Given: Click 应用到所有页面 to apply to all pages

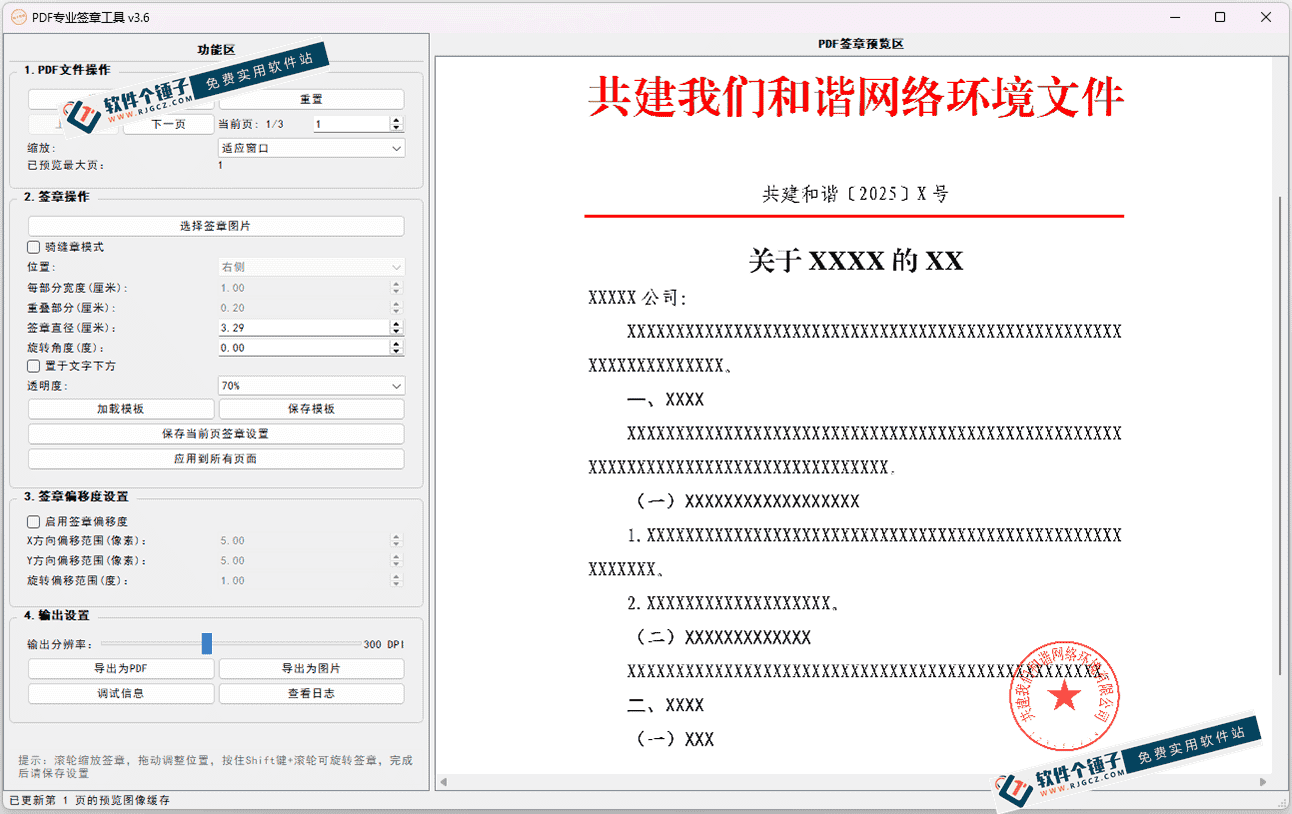Looking at the screenshot, I should [x=216, y=459].
